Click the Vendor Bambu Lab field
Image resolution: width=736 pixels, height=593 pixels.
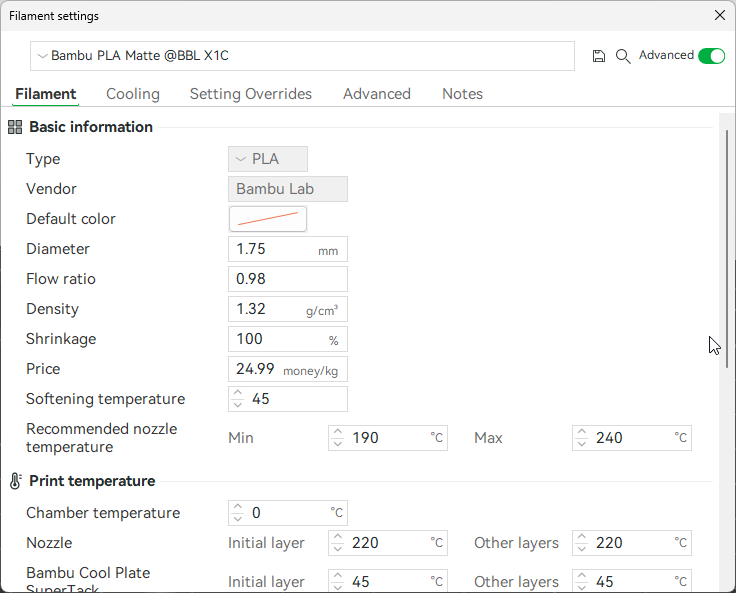288,189
